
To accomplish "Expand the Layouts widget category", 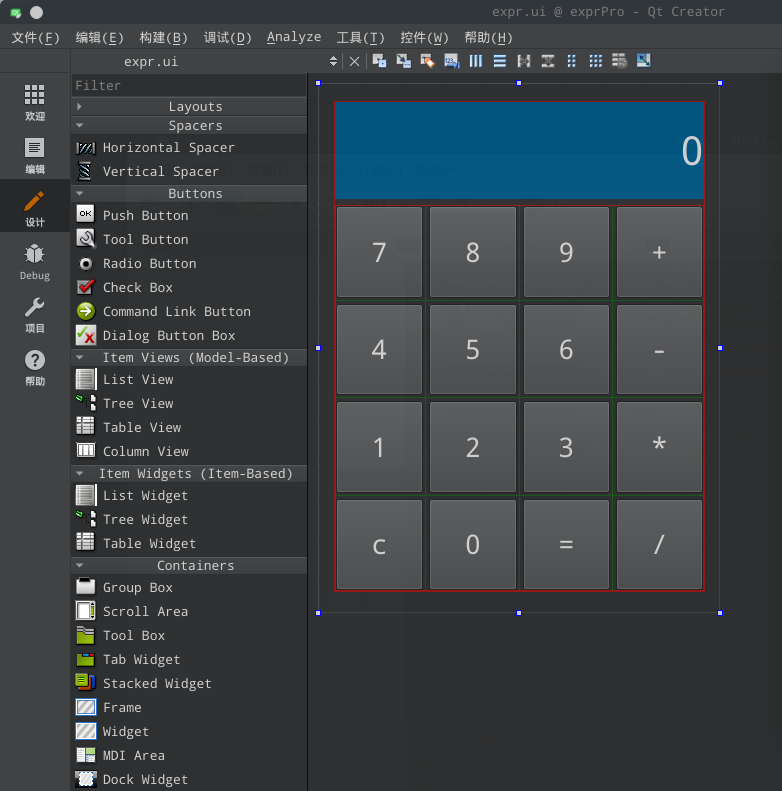I will [x=195, y=106].
